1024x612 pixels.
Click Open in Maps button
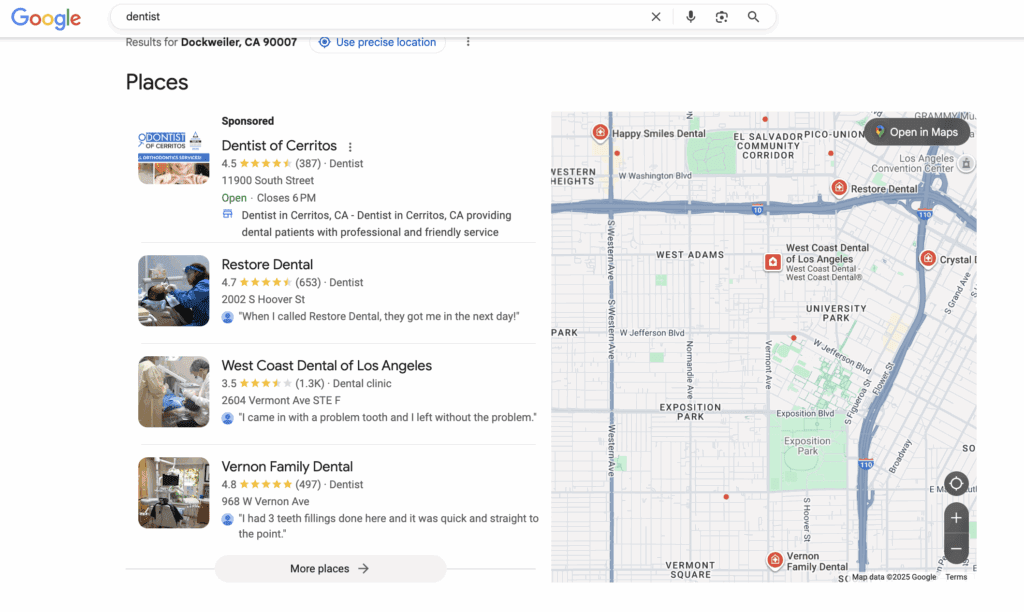[916, 132]
